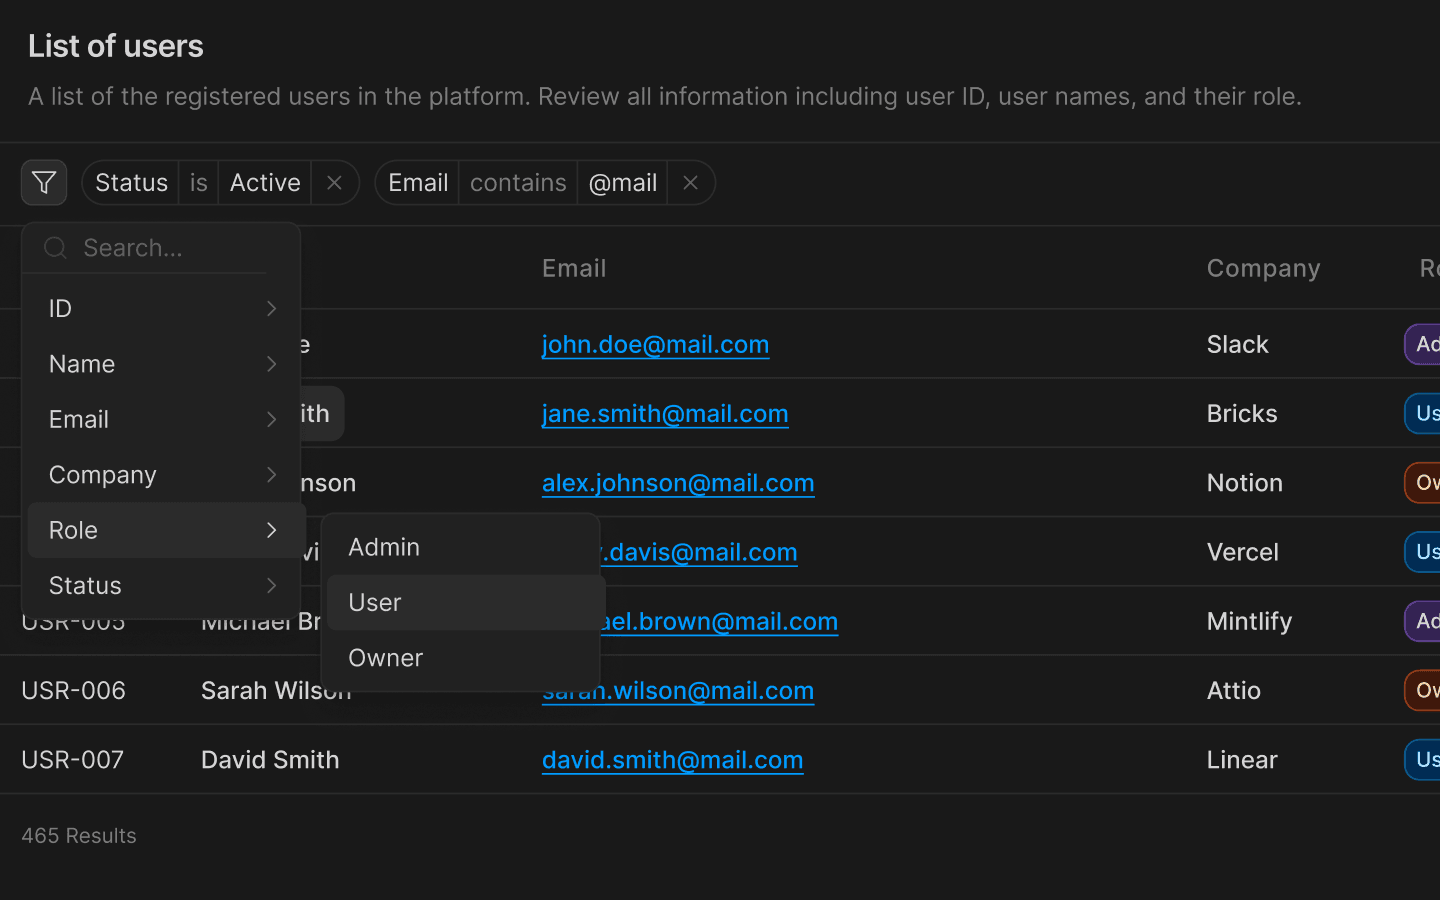Expand the Company filter chevron

tap(271, 475)
